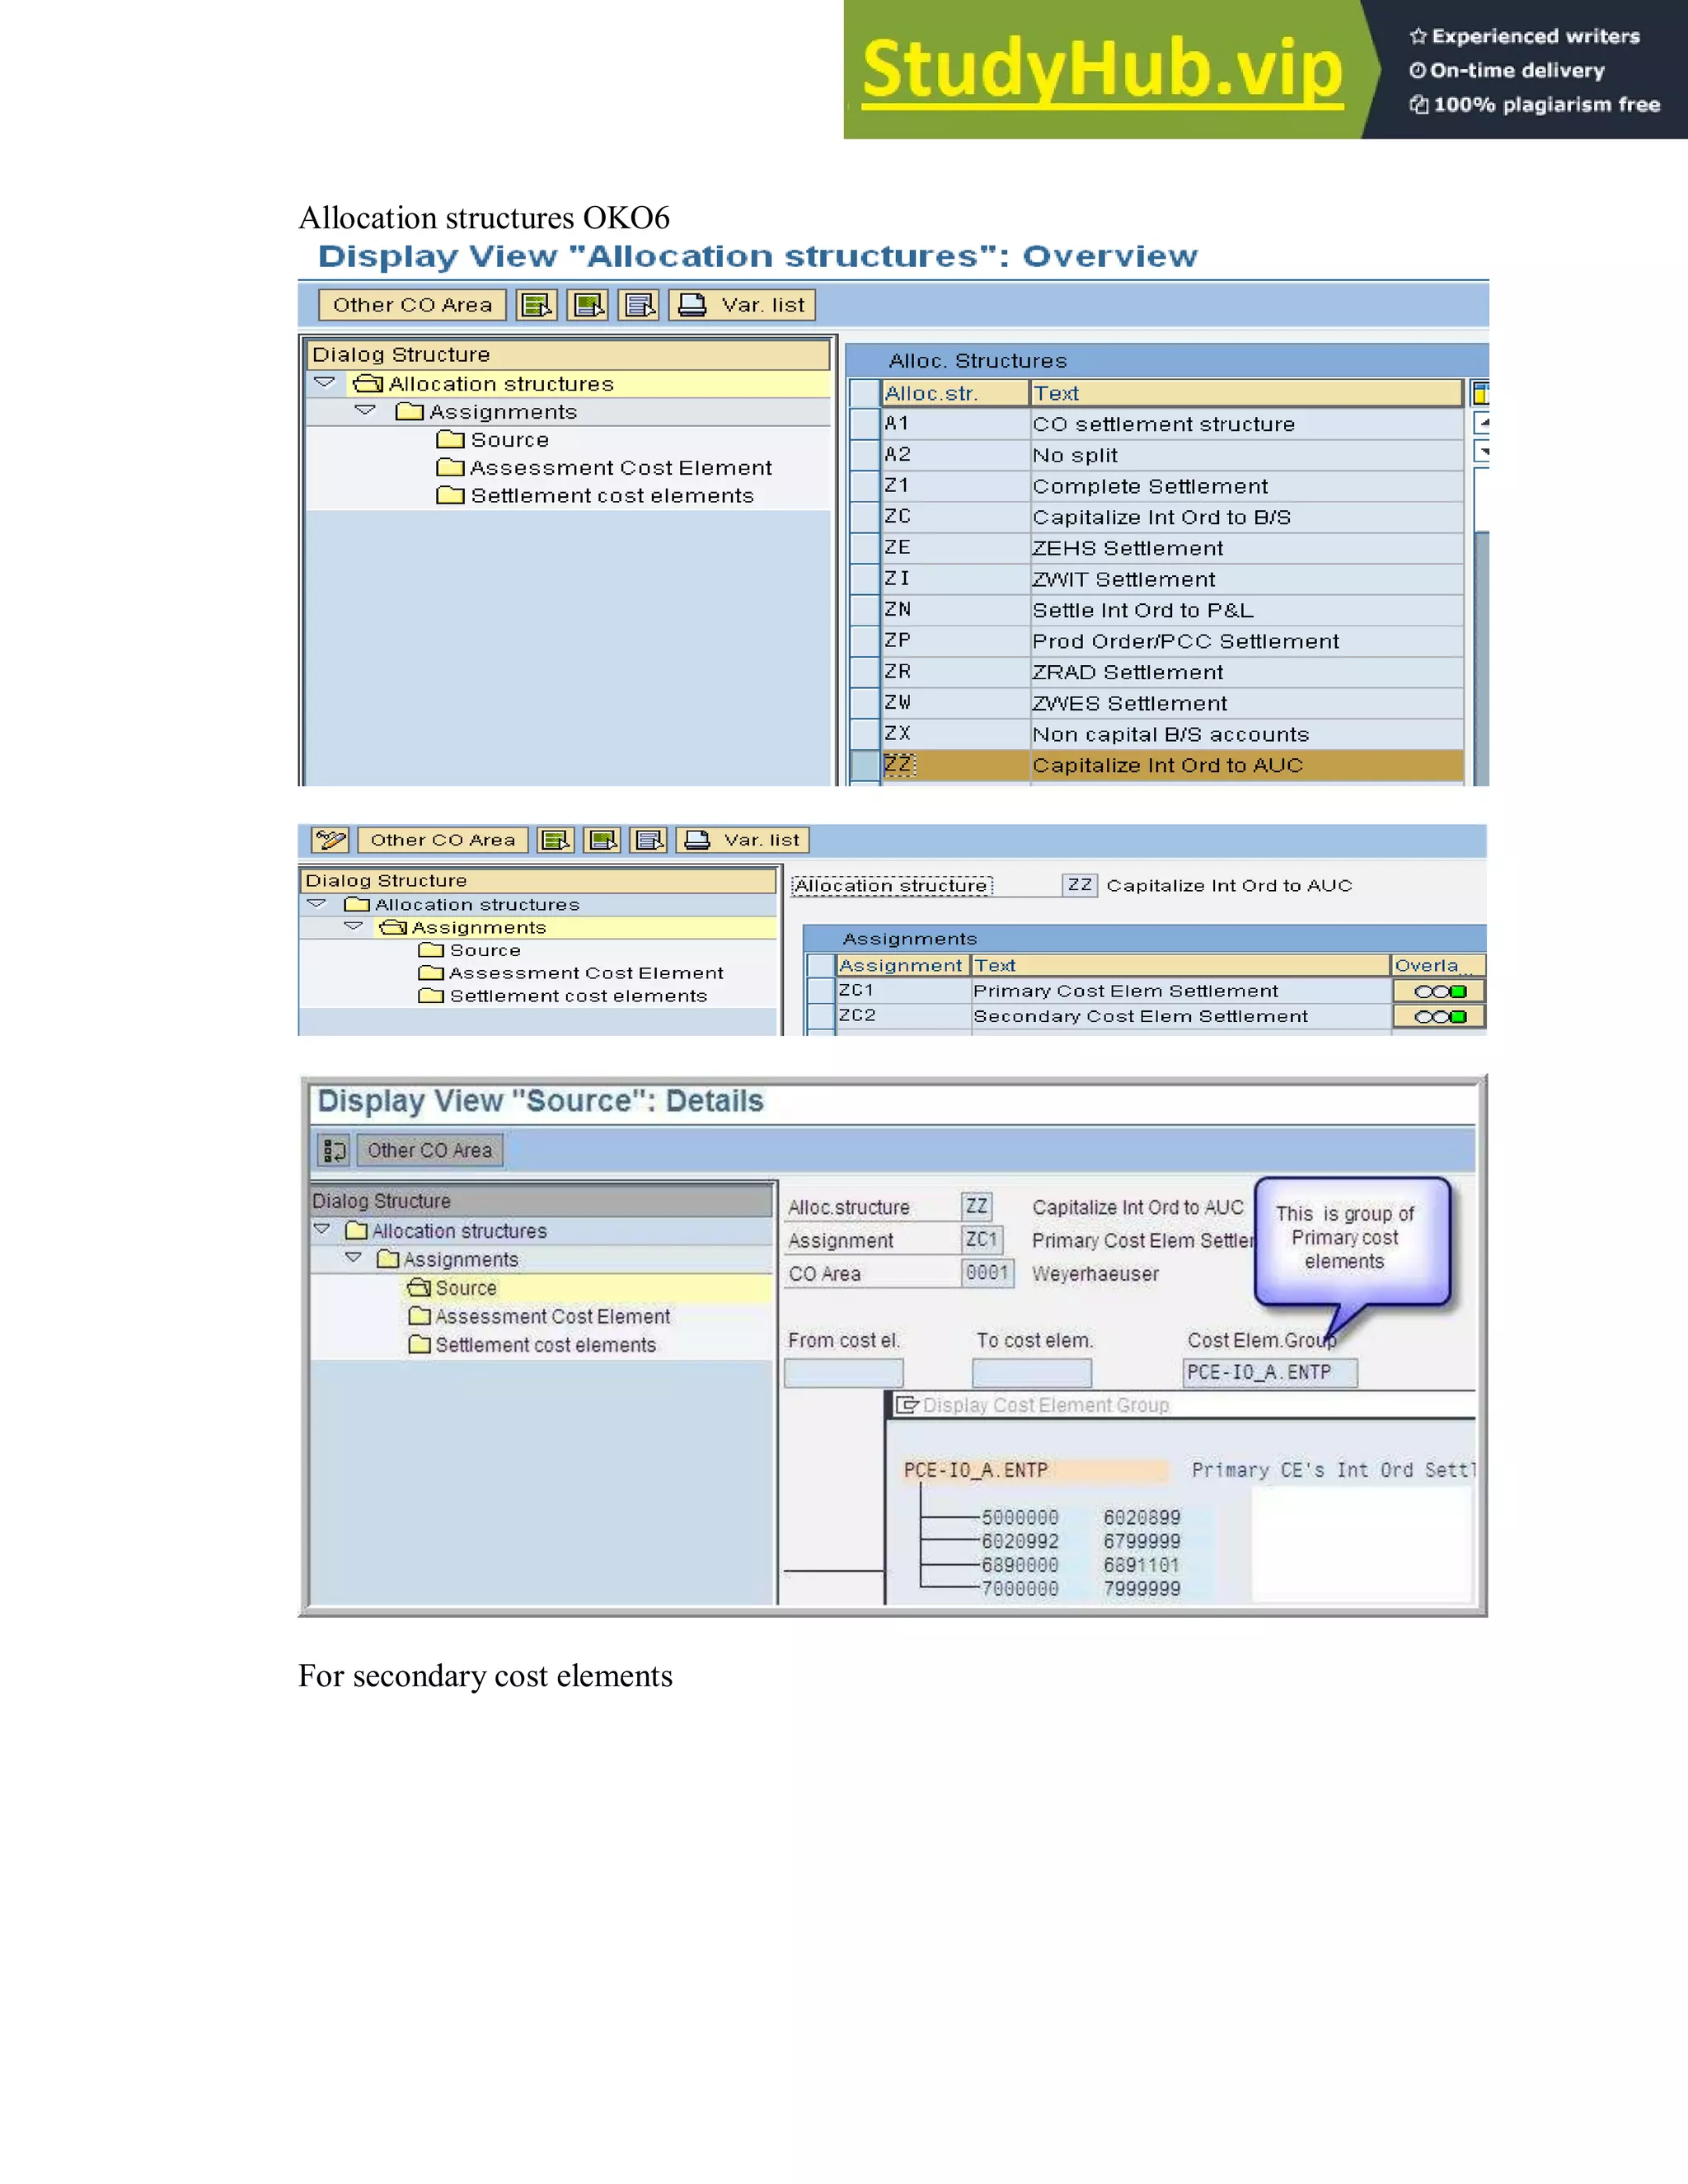Click Source open folder icon in Source Details tree
The height and width of the screenshot is (2184, 1688).
click(419, 1288)
